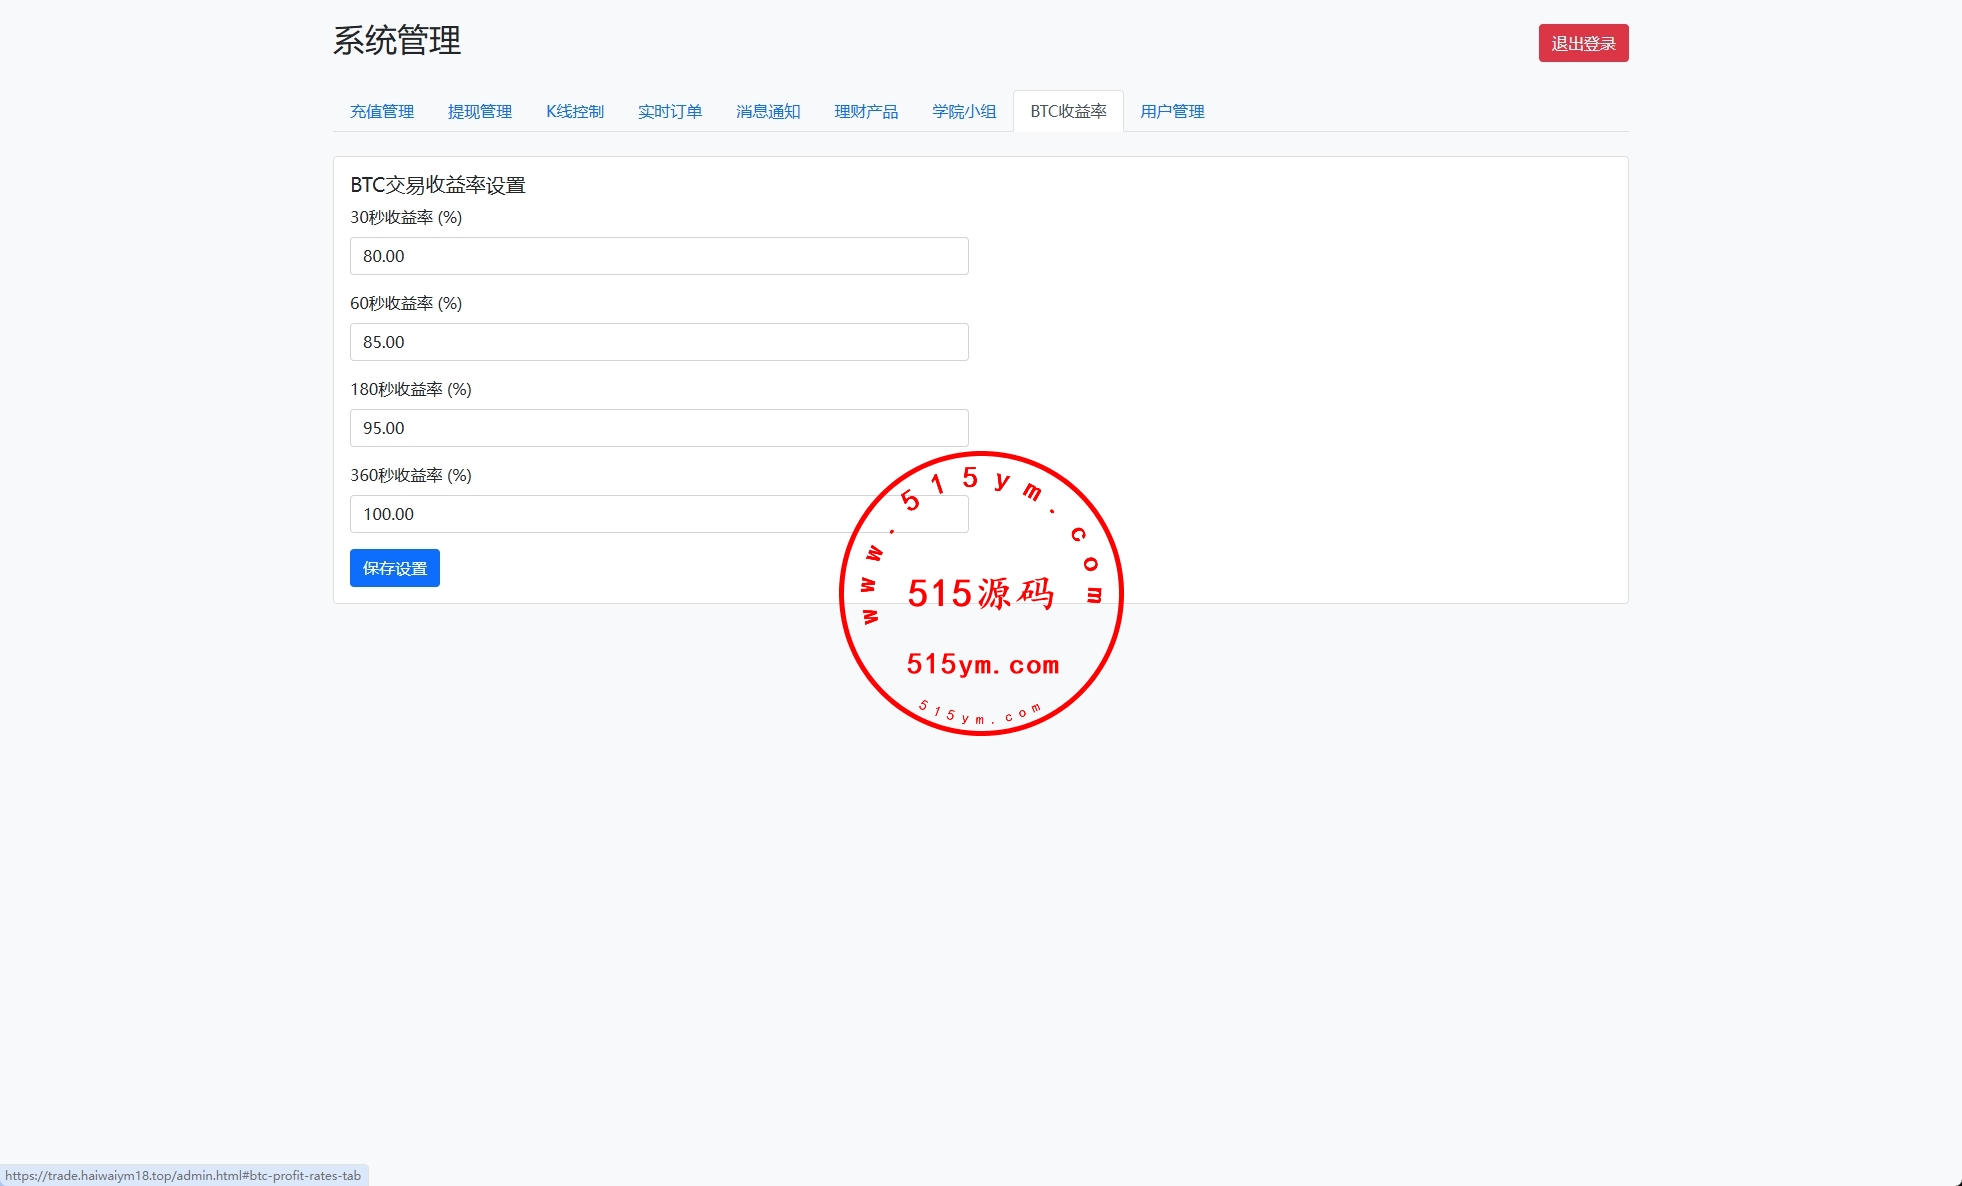Screen dimensions: 1962x1186
Task: Click the 60秒收益率 input showing 85.00
Action: [x=658, y=342]
